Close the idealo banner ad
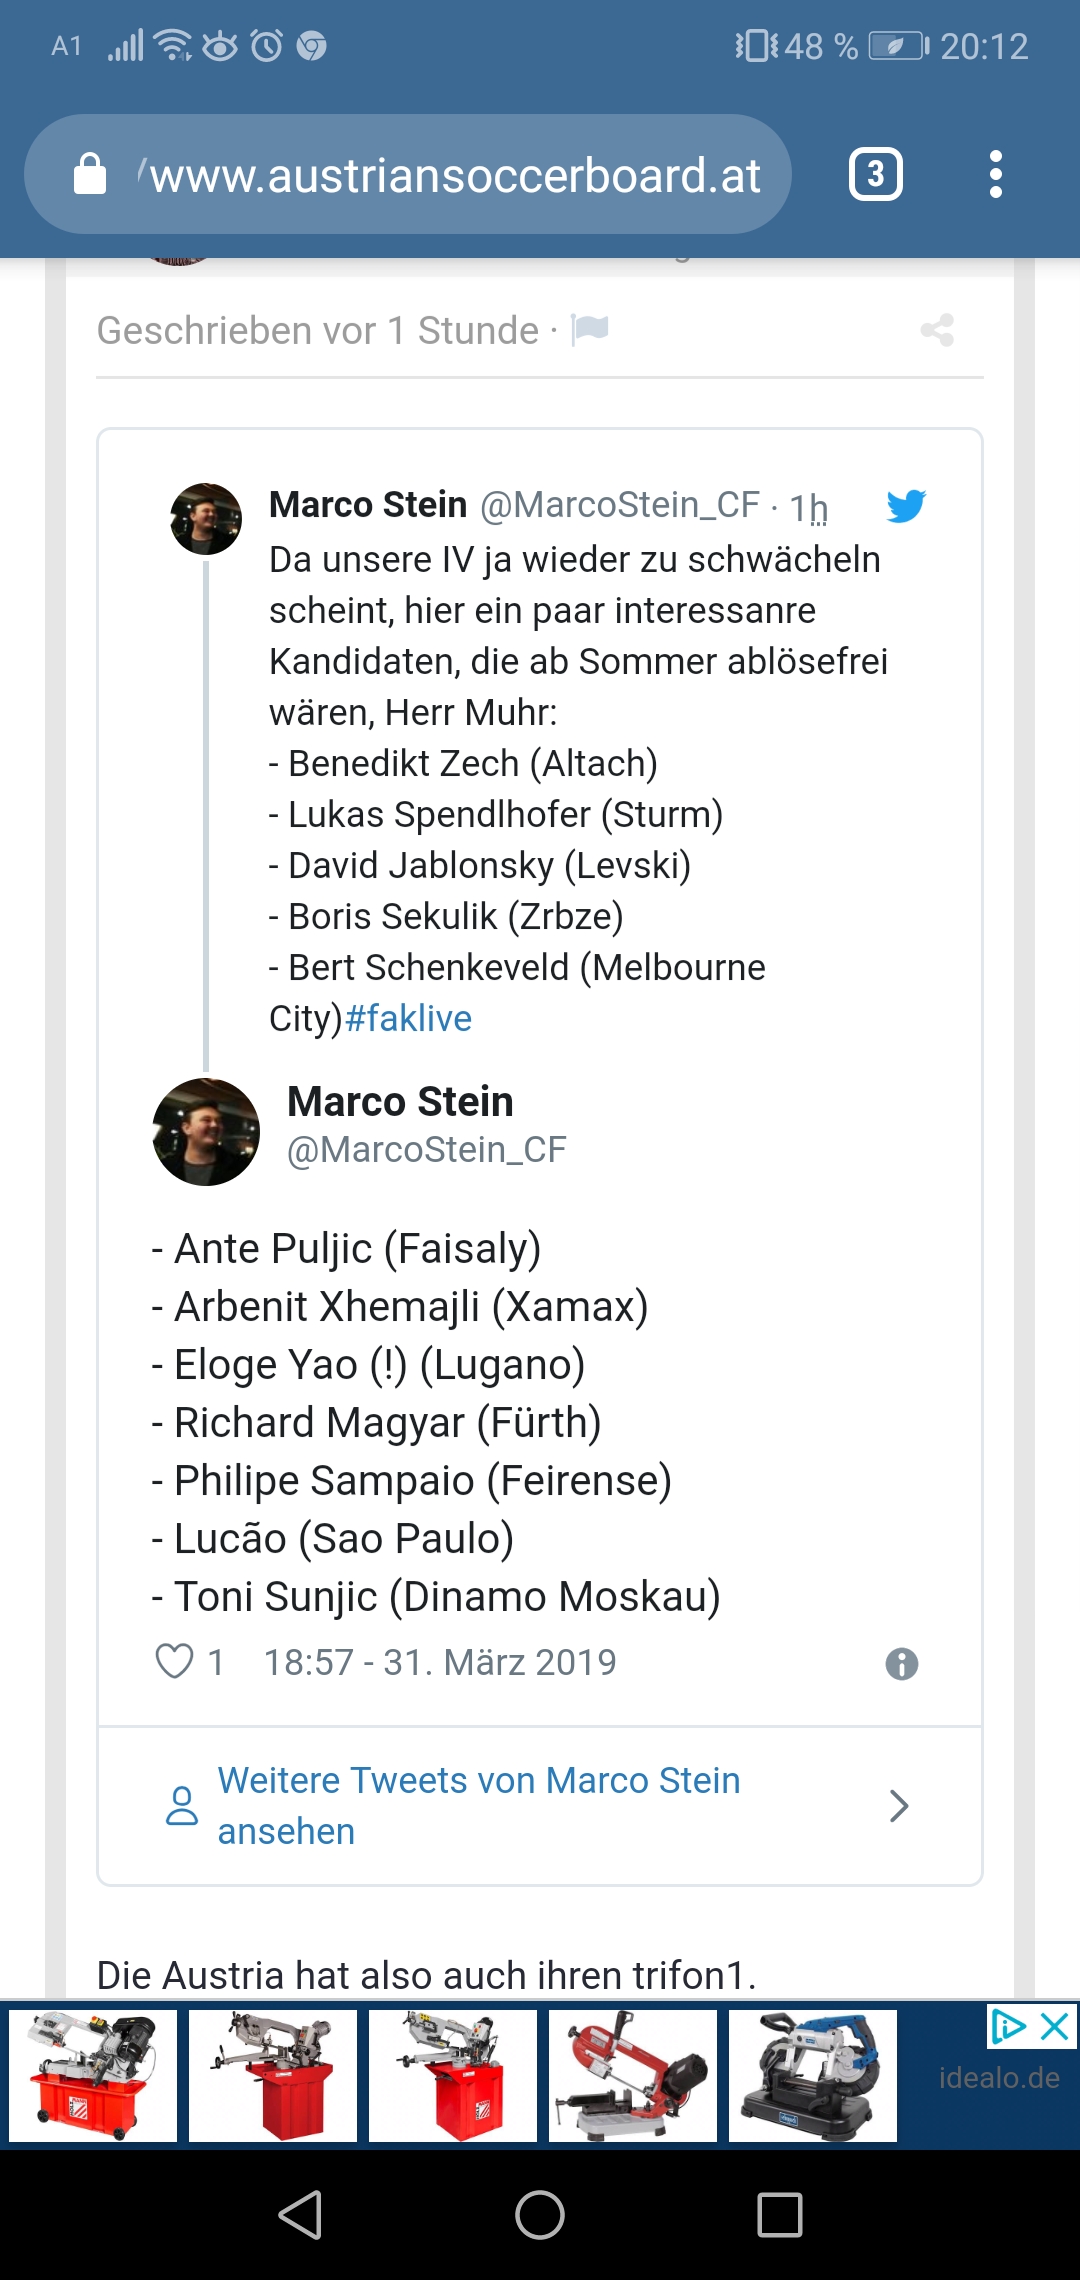 pos(1056,2027)
